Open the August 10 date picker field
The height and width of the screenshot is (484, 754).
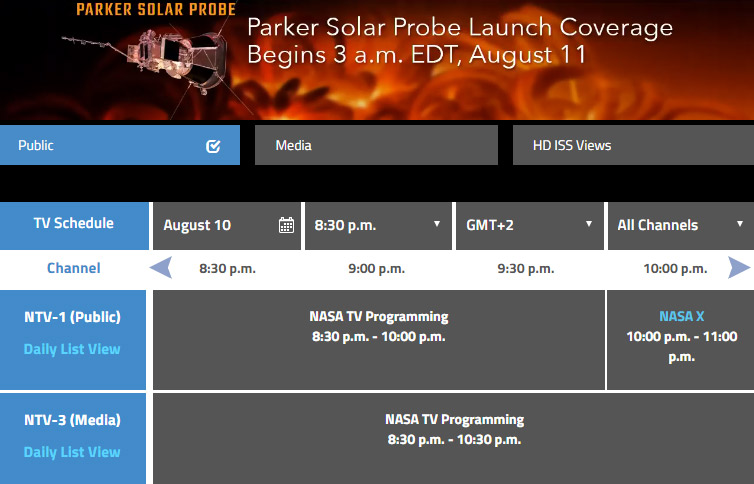226,225
